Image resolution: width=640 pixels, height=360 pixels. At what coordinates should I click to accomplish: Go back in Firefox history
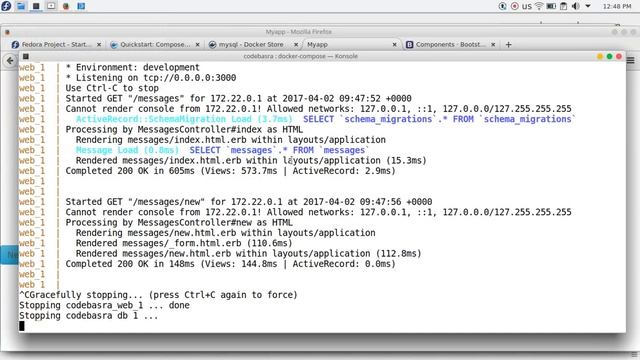pyautogui.click(x=10, y=61)
